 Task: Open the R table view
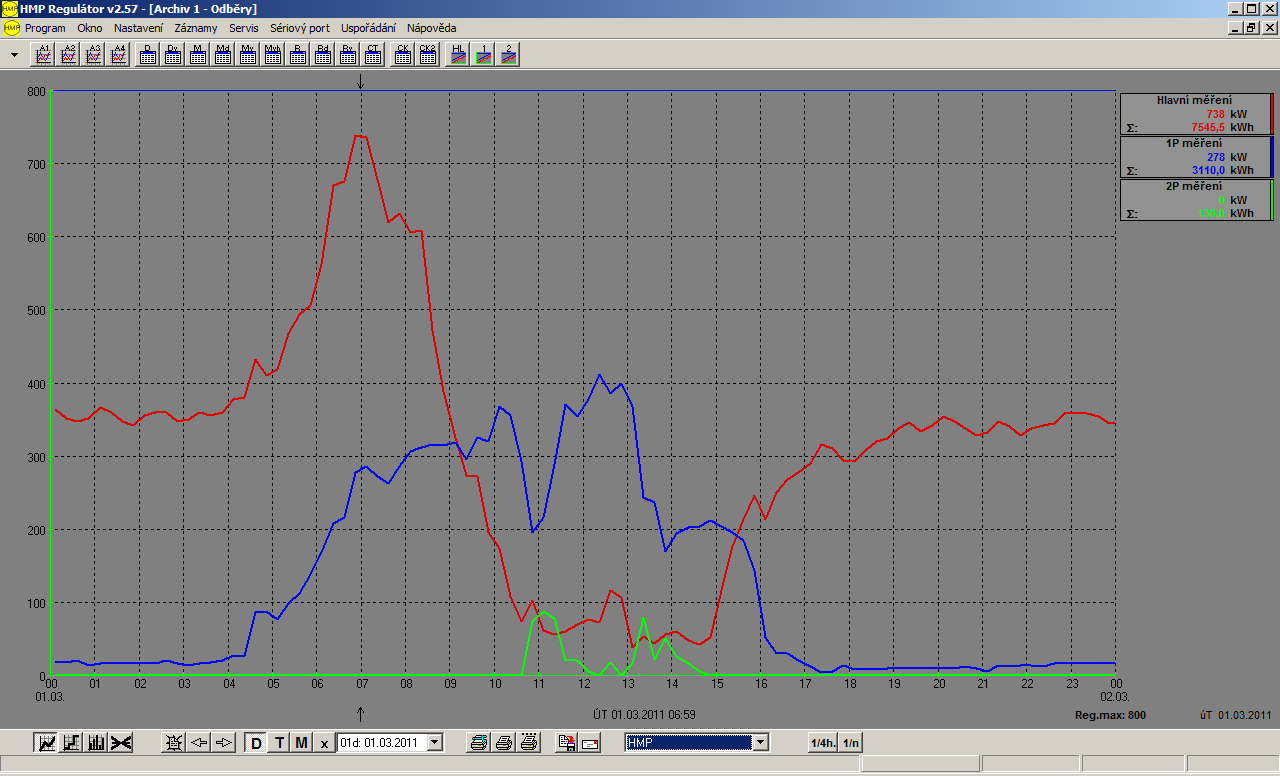pos(298,54)
